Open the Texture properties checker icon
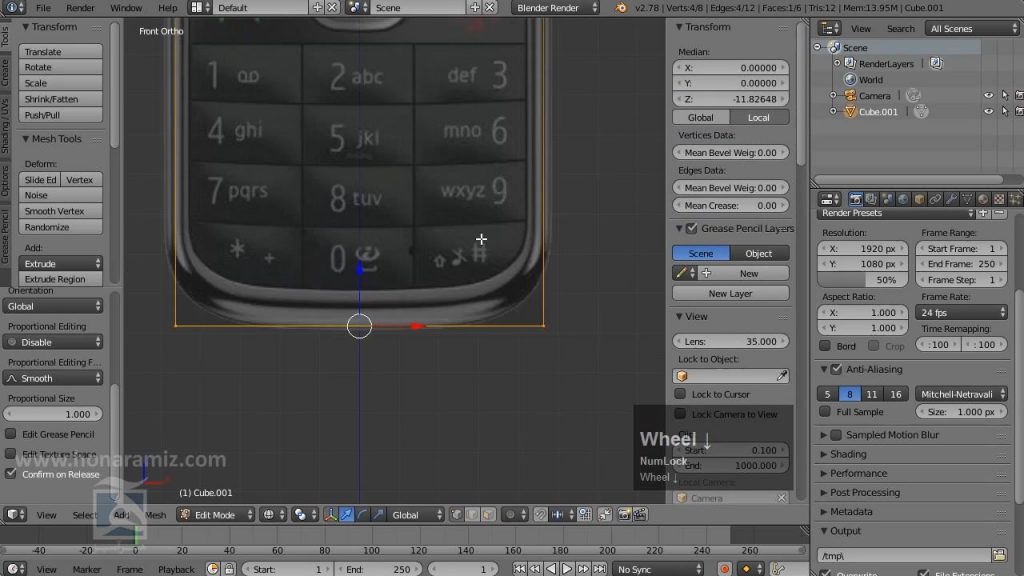 tap(999, 199)
